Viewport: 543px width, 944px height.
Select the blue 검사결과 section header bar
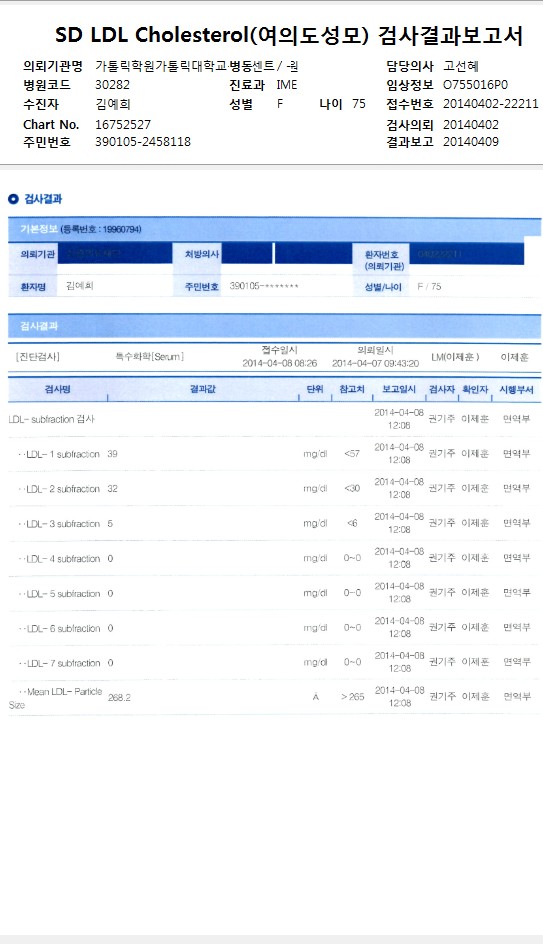[x=275, y=326]
